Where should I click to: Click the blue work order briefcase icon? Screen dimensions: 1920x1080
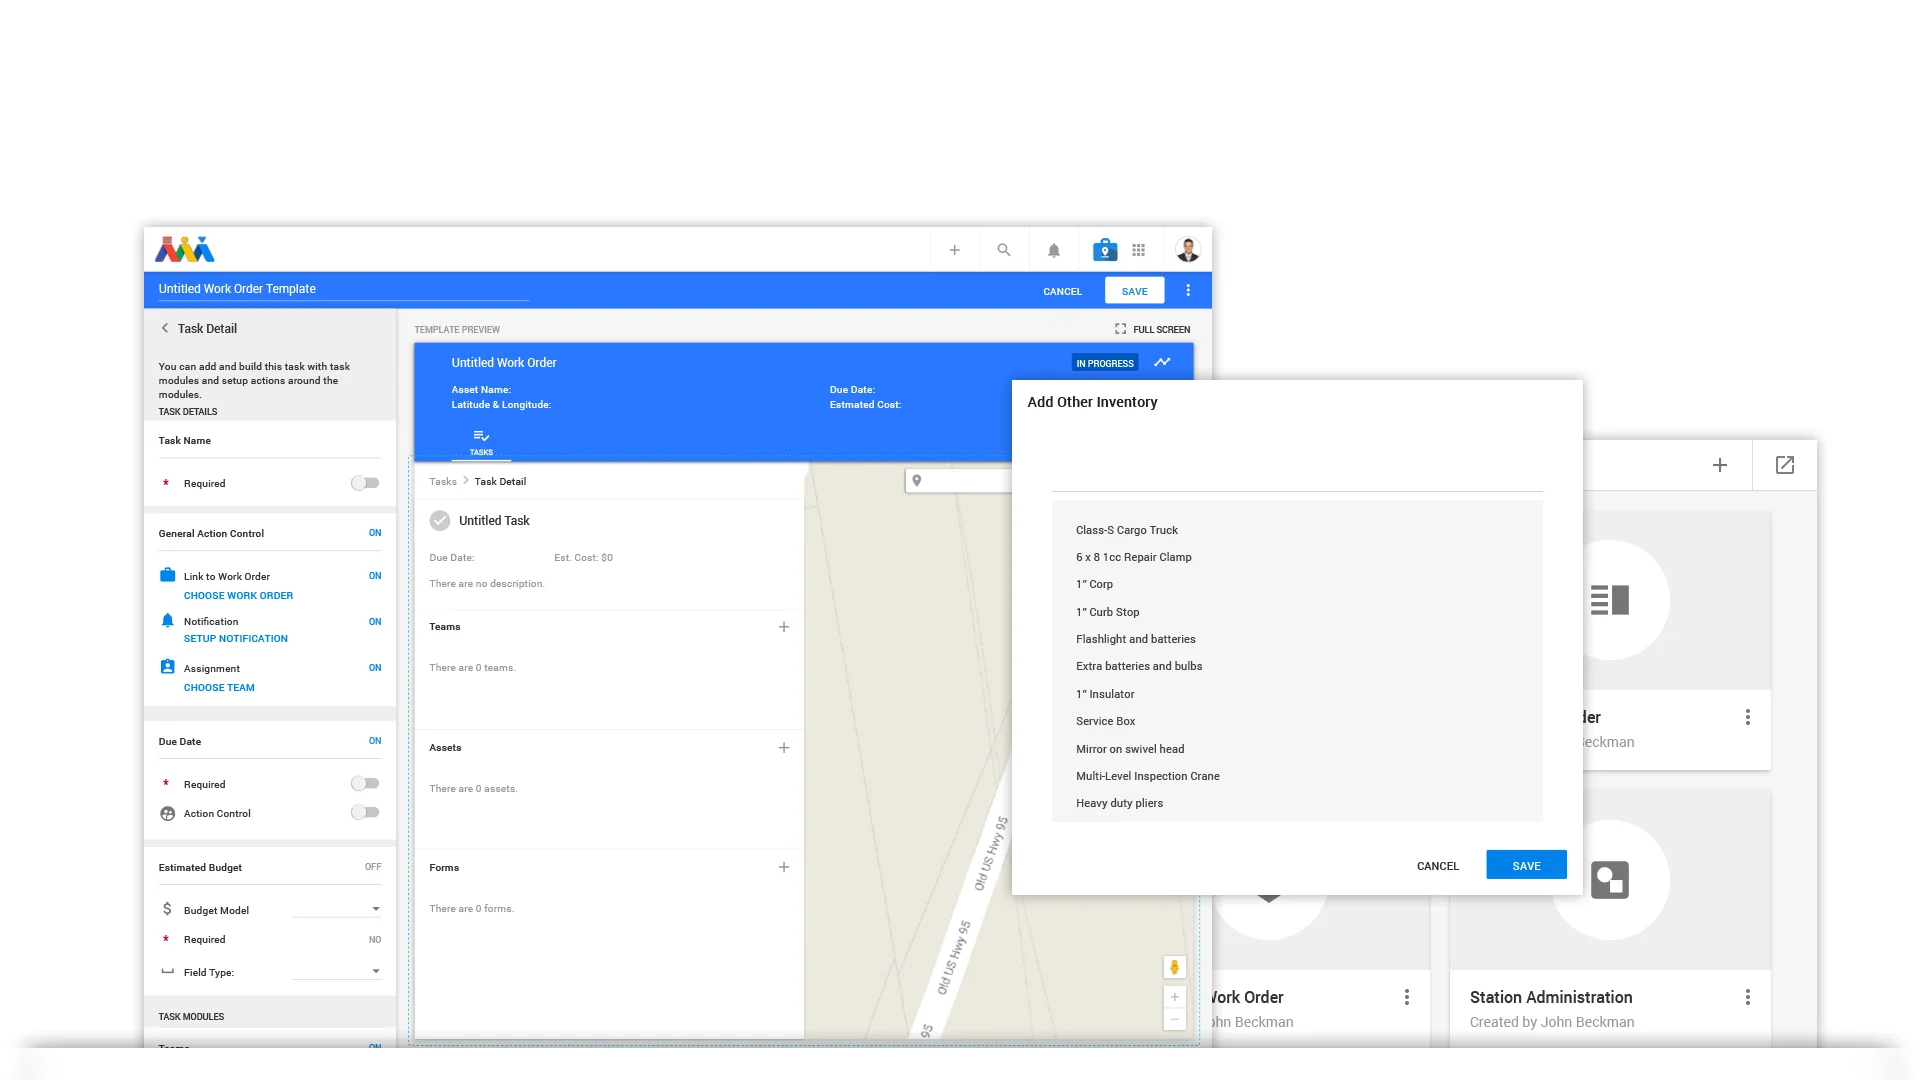tap(1105, 250)
